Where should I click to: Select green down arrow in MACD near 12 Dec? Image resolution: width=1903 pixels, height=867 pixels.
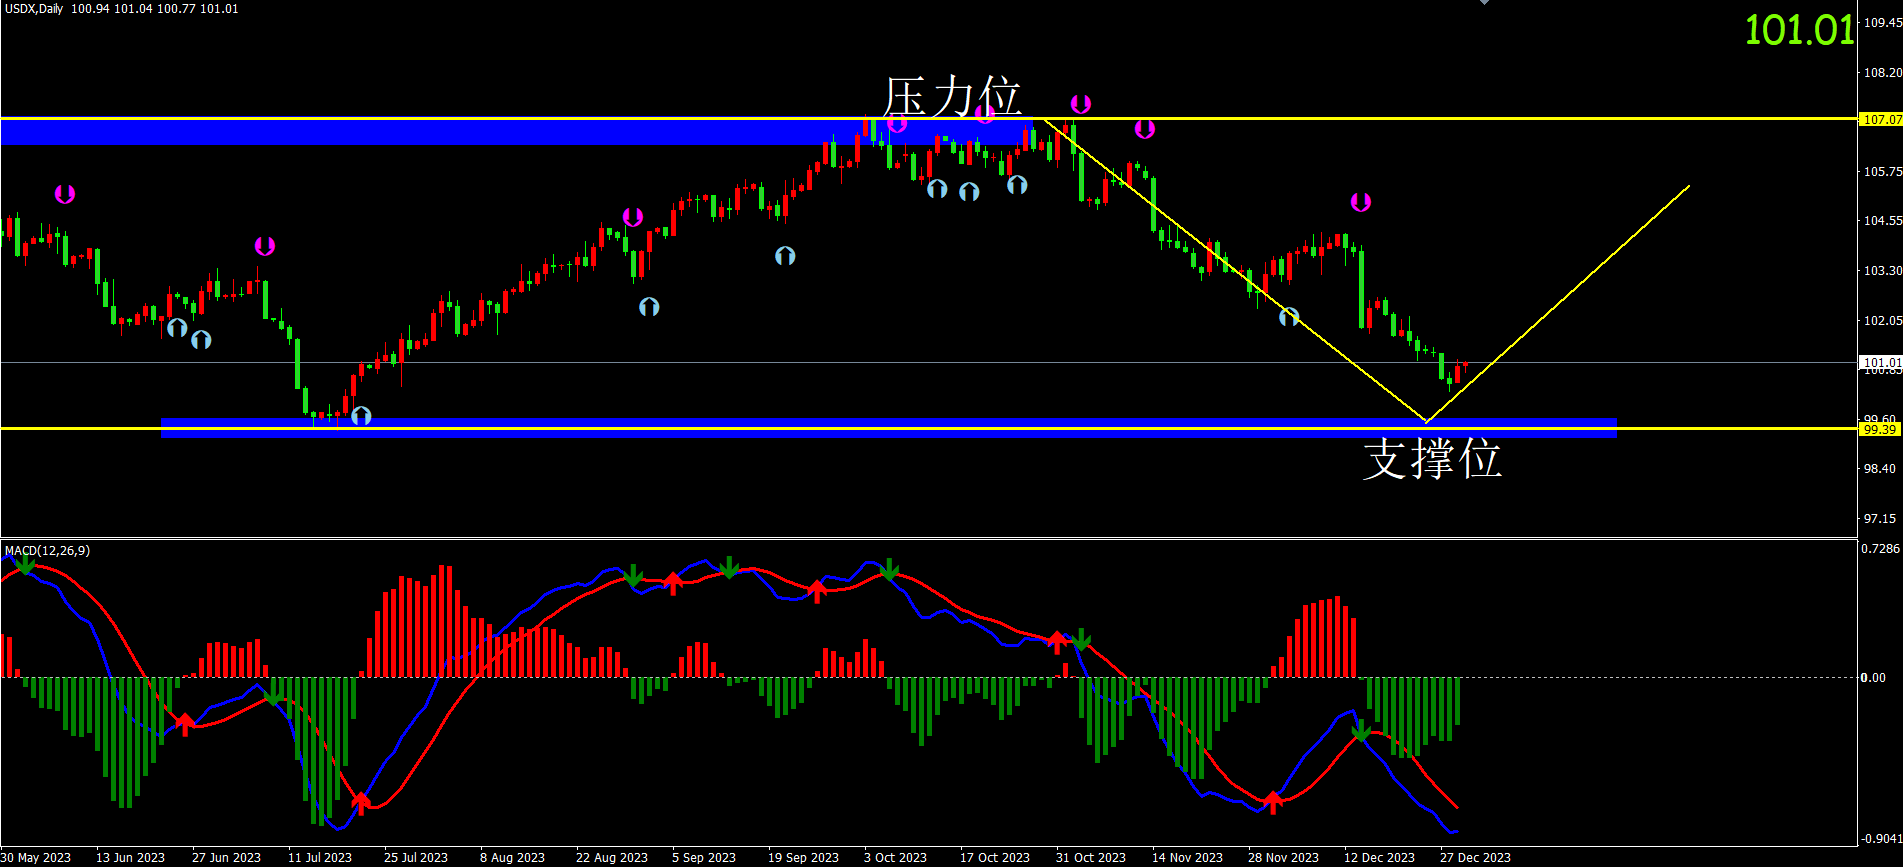(x=1360, y=731)
